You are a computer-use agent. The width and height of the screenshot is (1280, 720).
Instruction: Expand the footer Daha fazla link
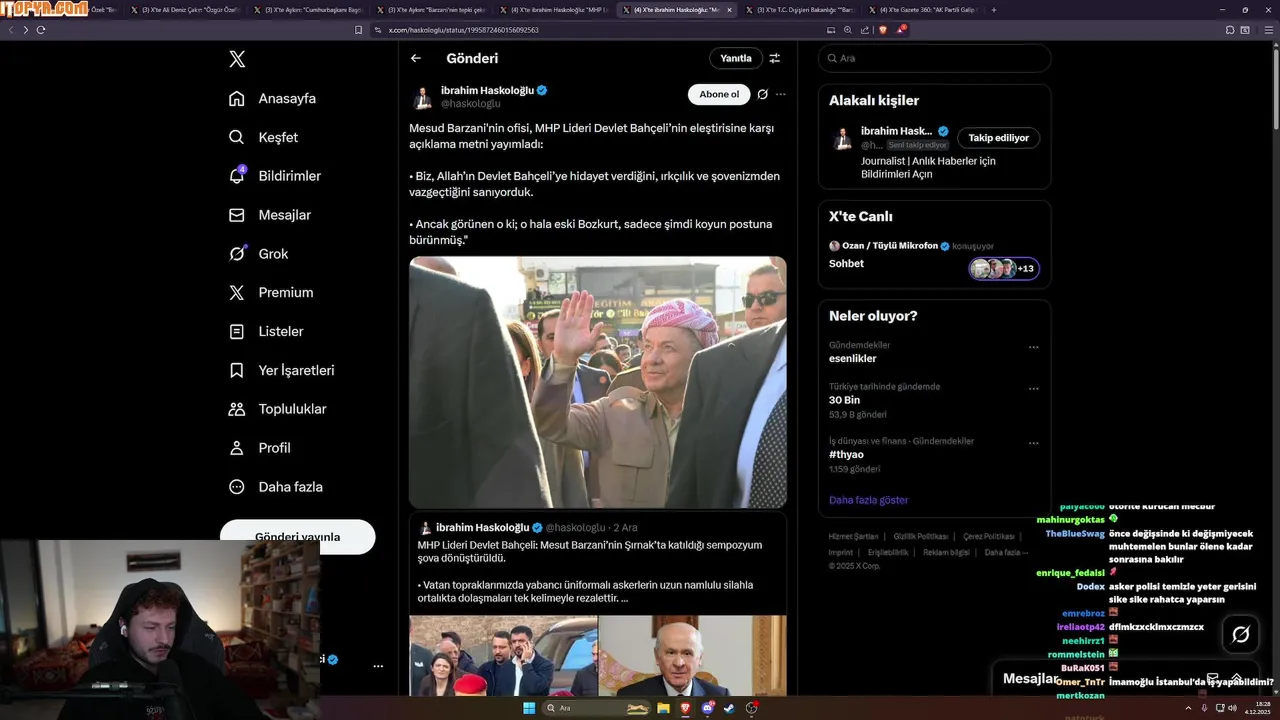[x=1005, y=552]
